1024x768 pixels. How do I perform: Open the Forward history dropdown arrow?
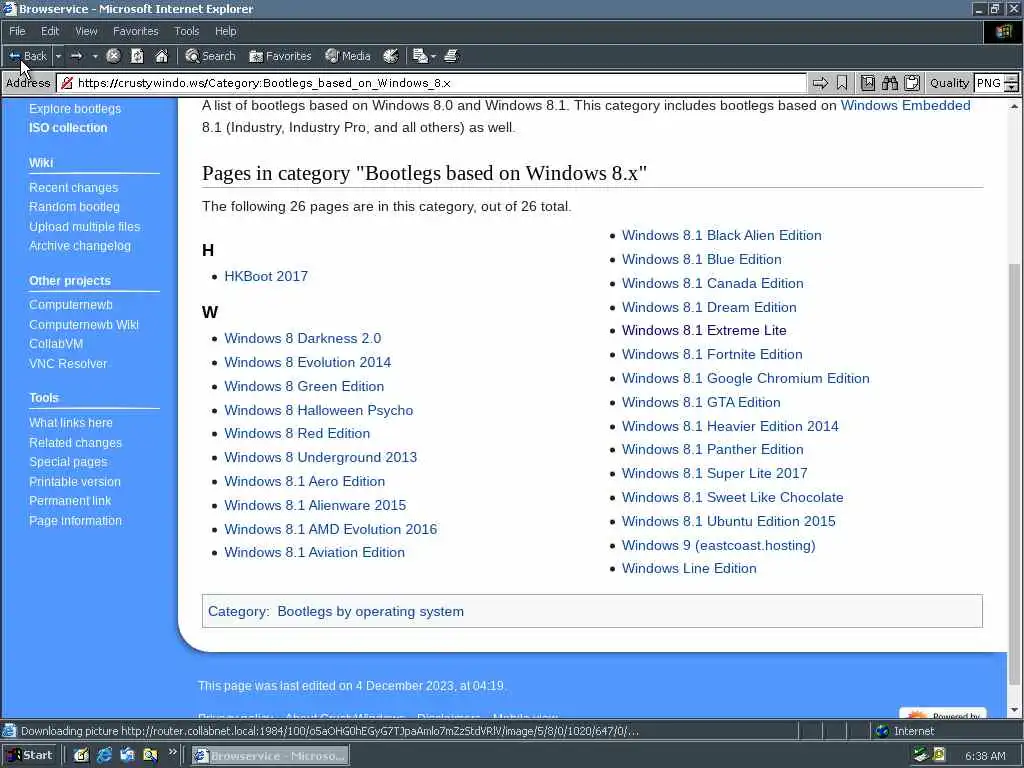click(x=95, y=56)
